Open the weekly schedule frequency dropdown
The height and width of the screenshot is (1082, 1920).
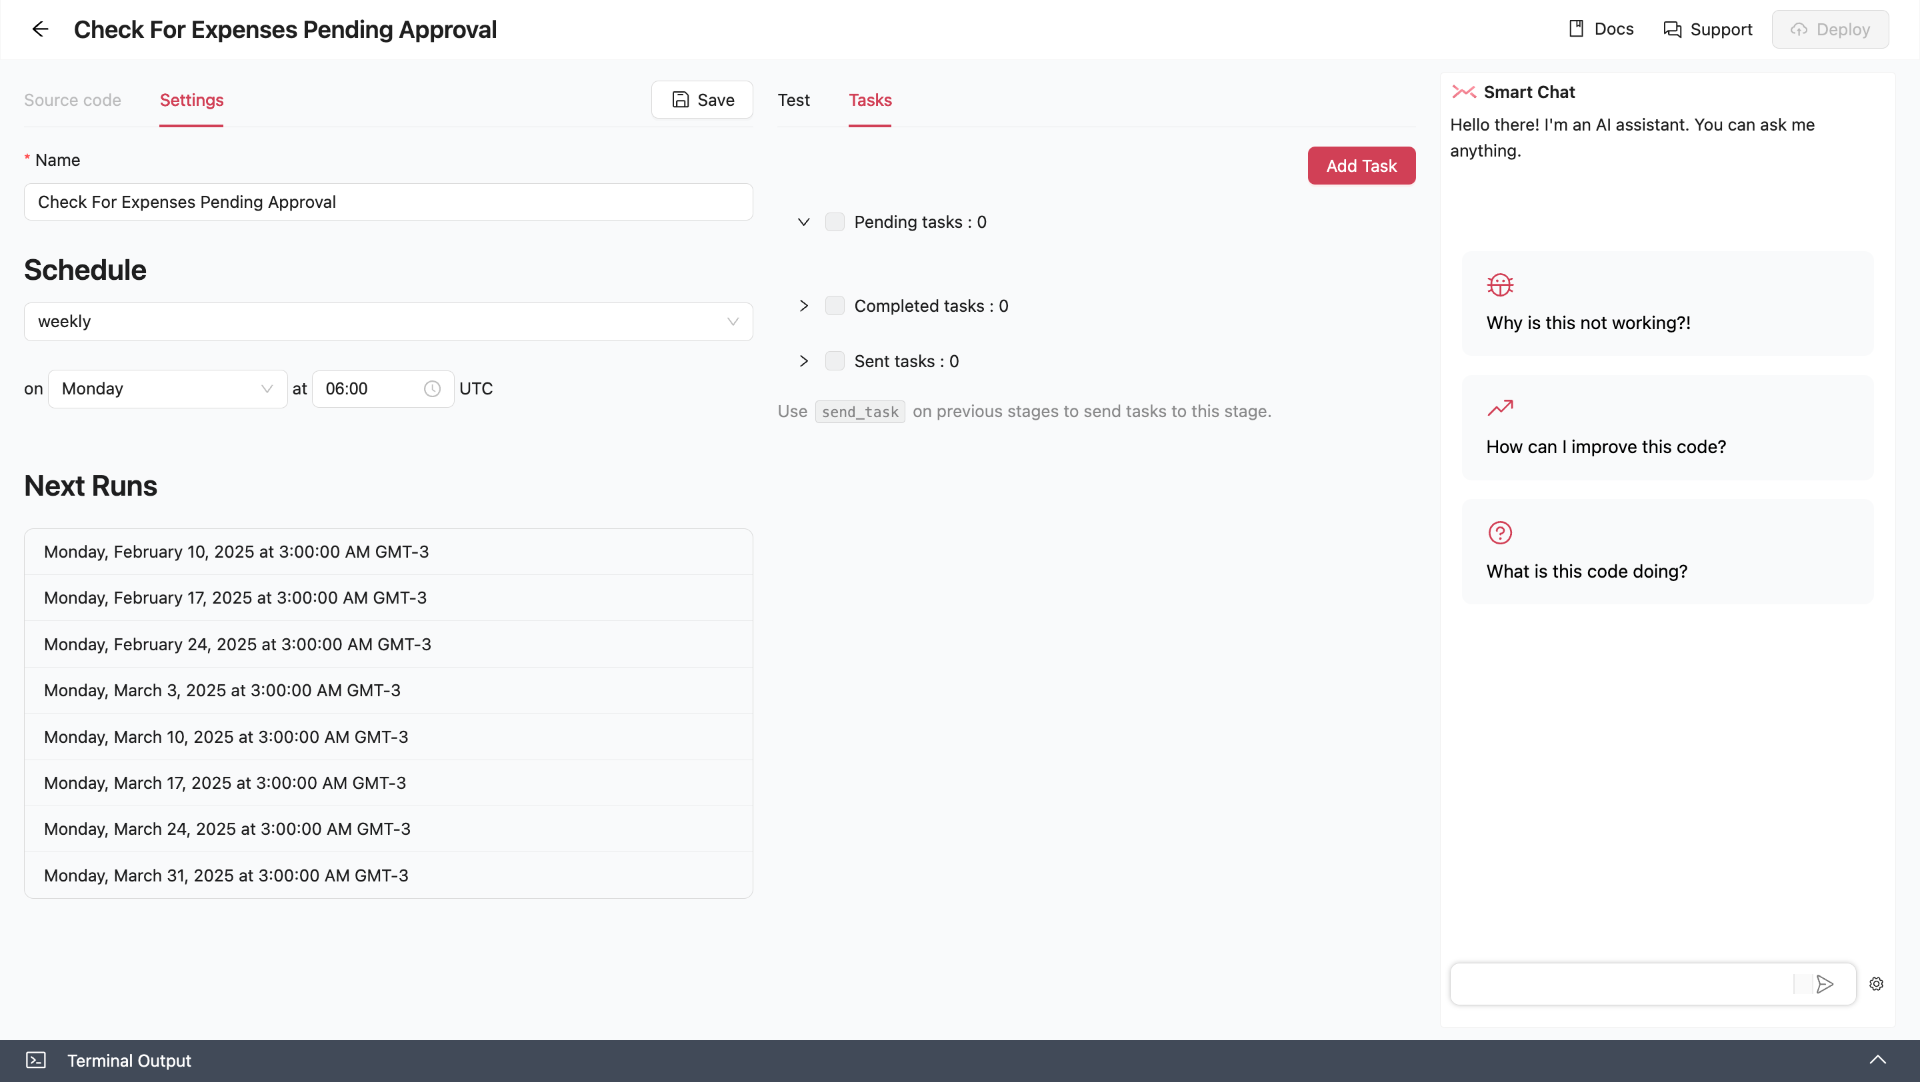coord(388,321)
